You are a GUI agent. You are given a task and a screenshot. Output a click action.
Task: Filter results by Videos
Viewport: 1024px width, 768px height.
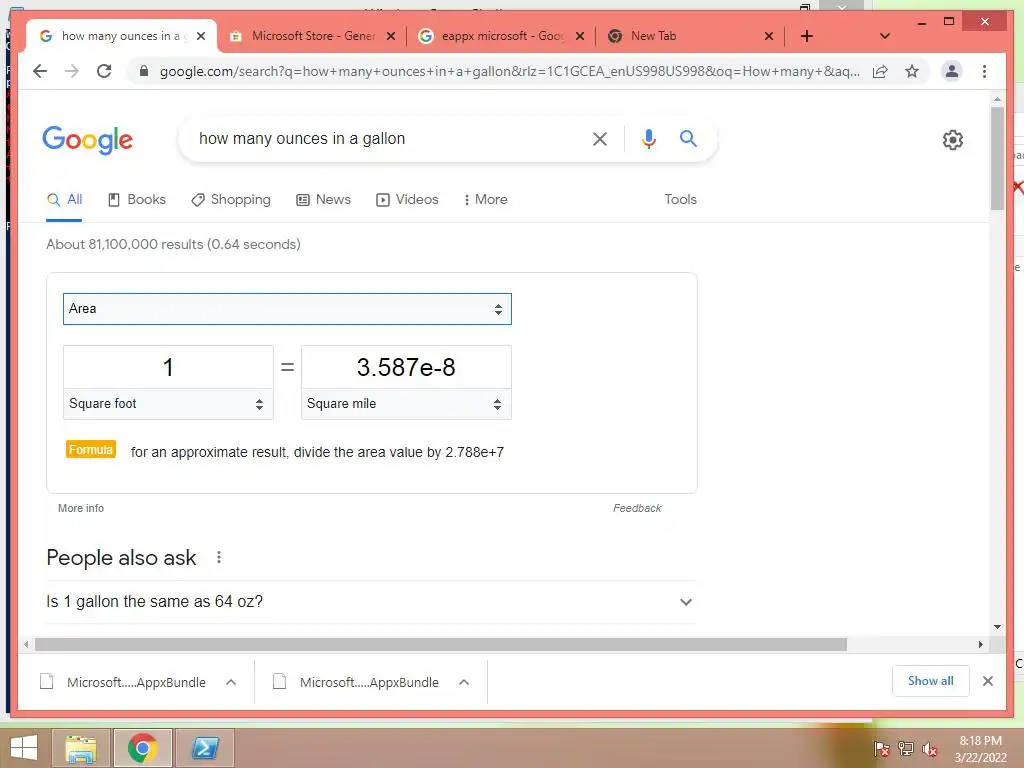pos(407,200)
